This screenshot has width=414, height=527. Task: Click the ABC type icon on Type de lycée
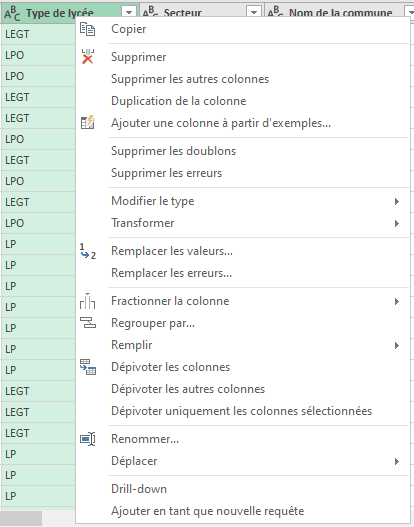click(12, 13)
